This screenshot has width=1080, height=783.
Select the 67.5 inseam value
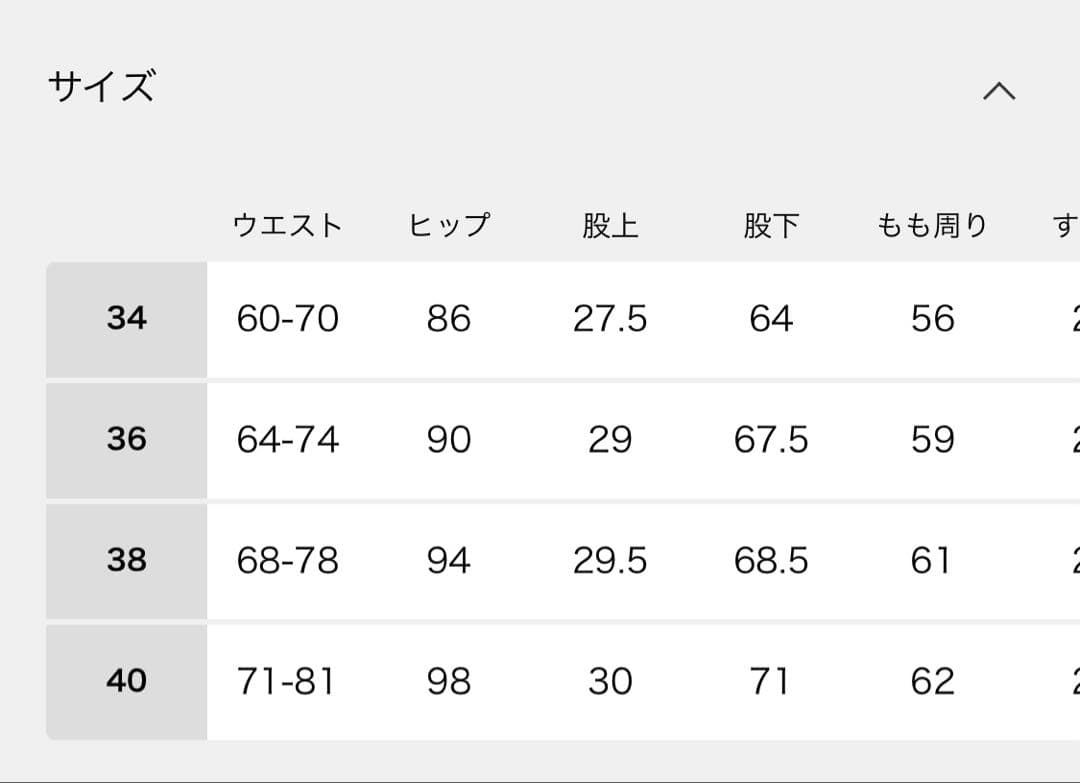click(x=771, y=440)
